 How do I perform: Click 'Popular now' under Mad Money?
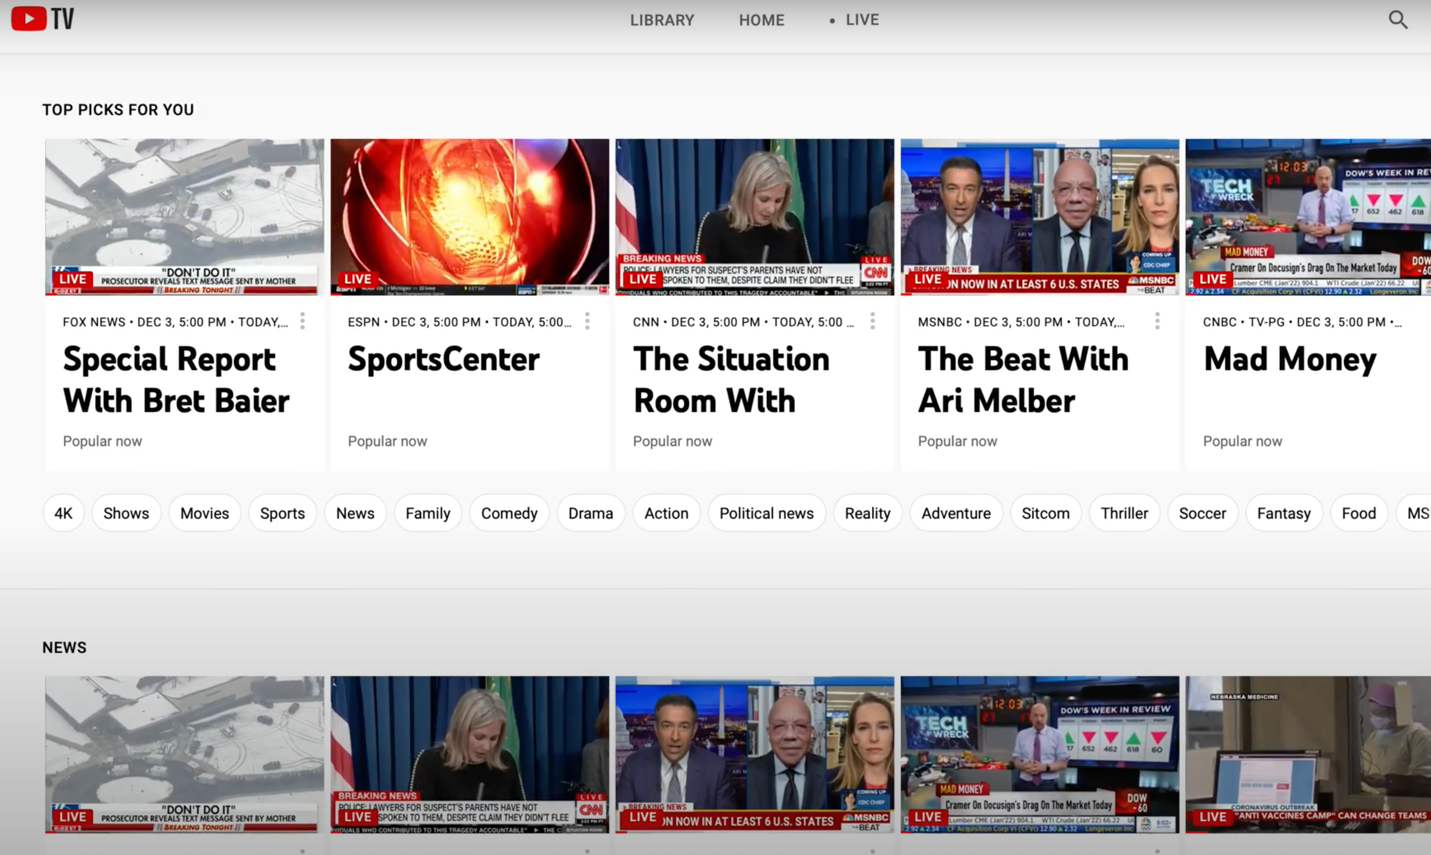pos(1242,441)
